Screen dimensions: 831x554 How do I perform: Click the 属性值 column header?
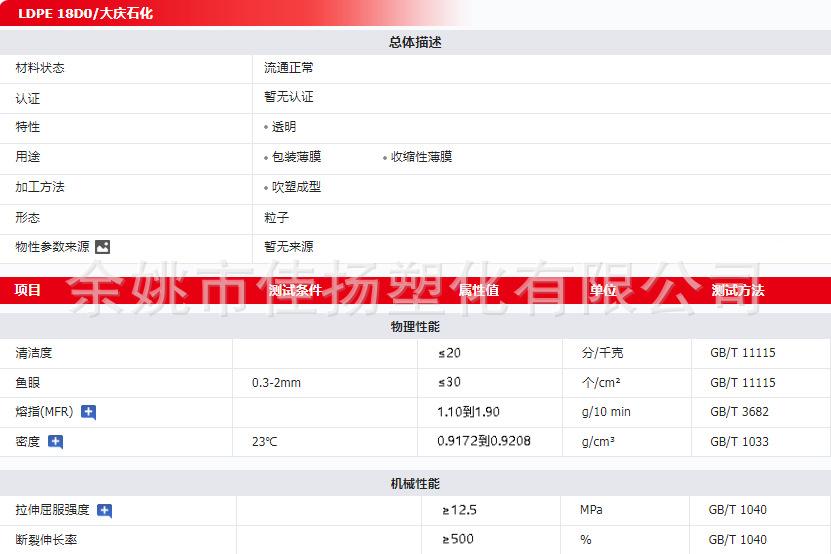click(x=478, y=290)
